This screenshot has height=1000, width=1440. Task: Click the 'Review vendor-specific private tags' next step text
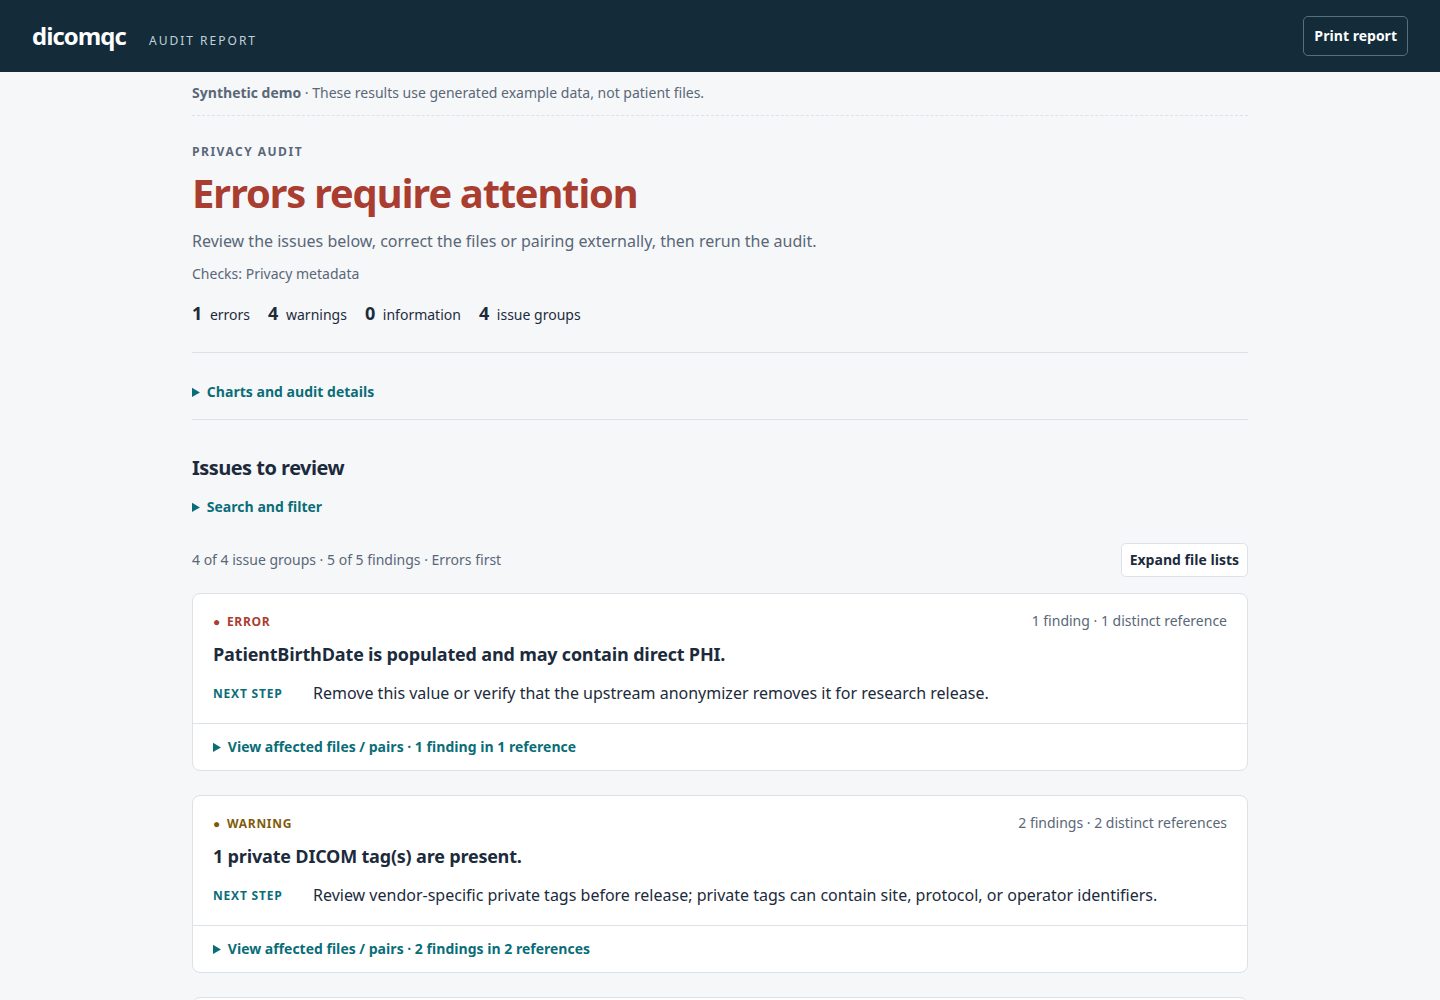pyautogui.click(x=735, y=896)
